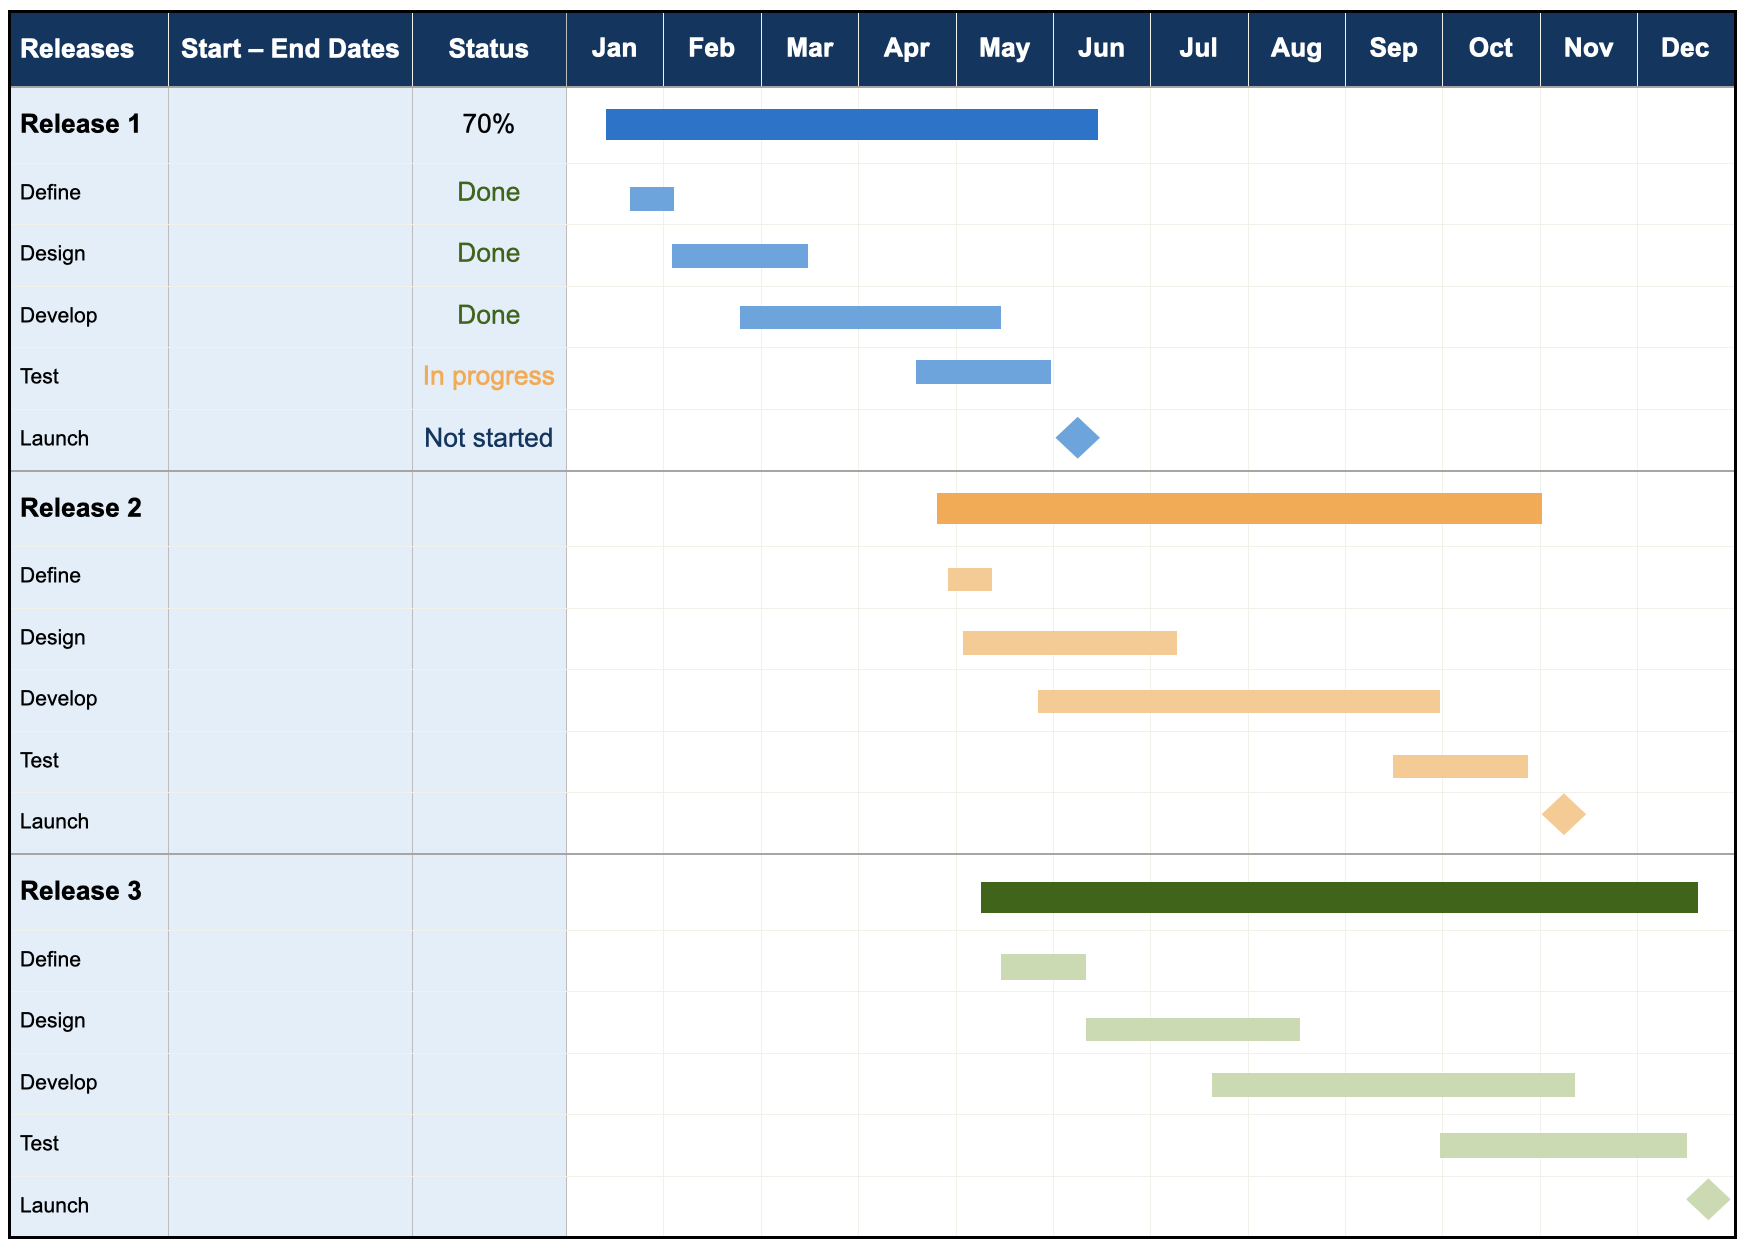Screen dimensions: 1748x1250
Task: Click the blue Release 1 summary bar
Action: point(850,124)
